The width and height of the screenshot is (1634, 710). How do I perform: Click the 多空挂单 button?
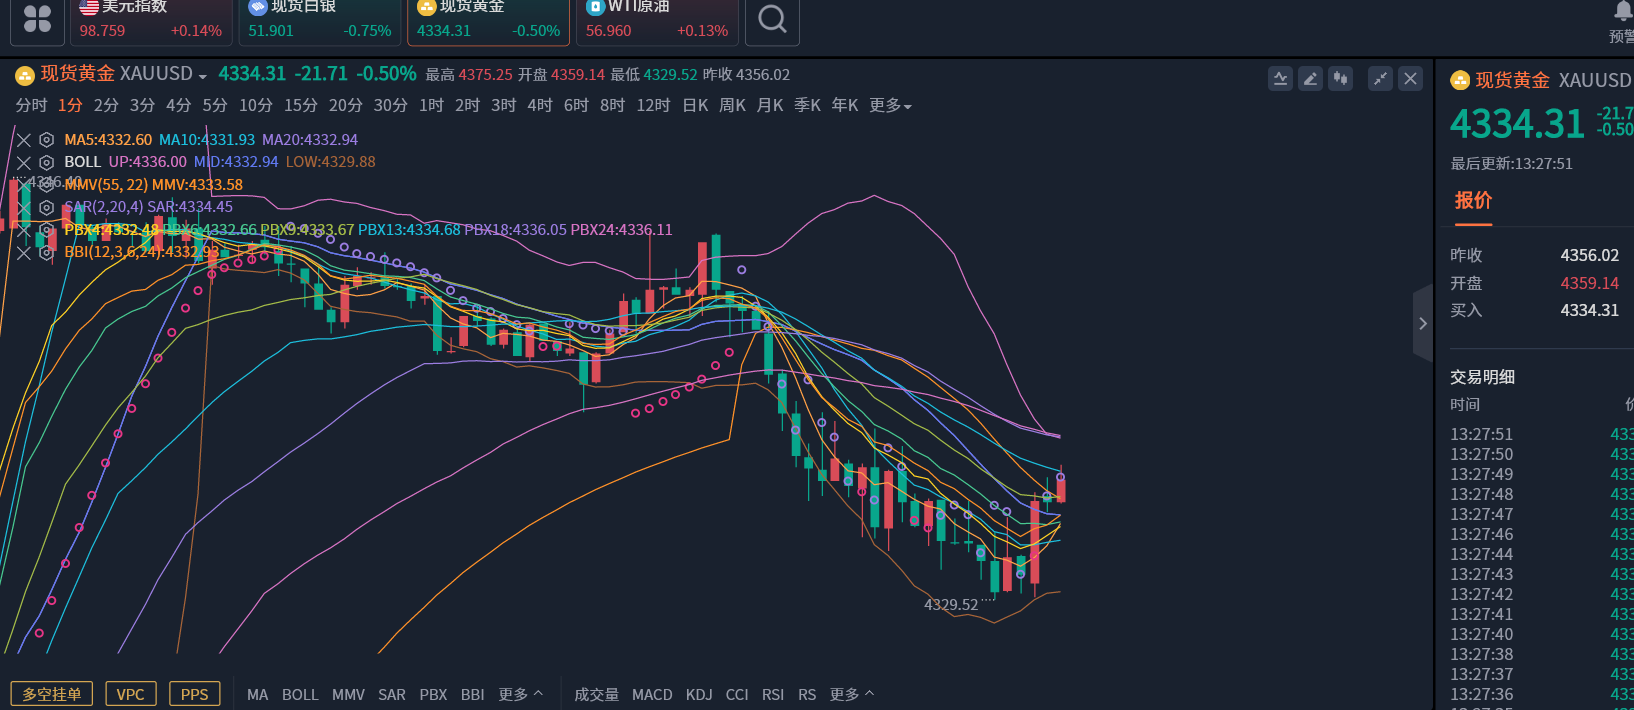coord(52,694)
